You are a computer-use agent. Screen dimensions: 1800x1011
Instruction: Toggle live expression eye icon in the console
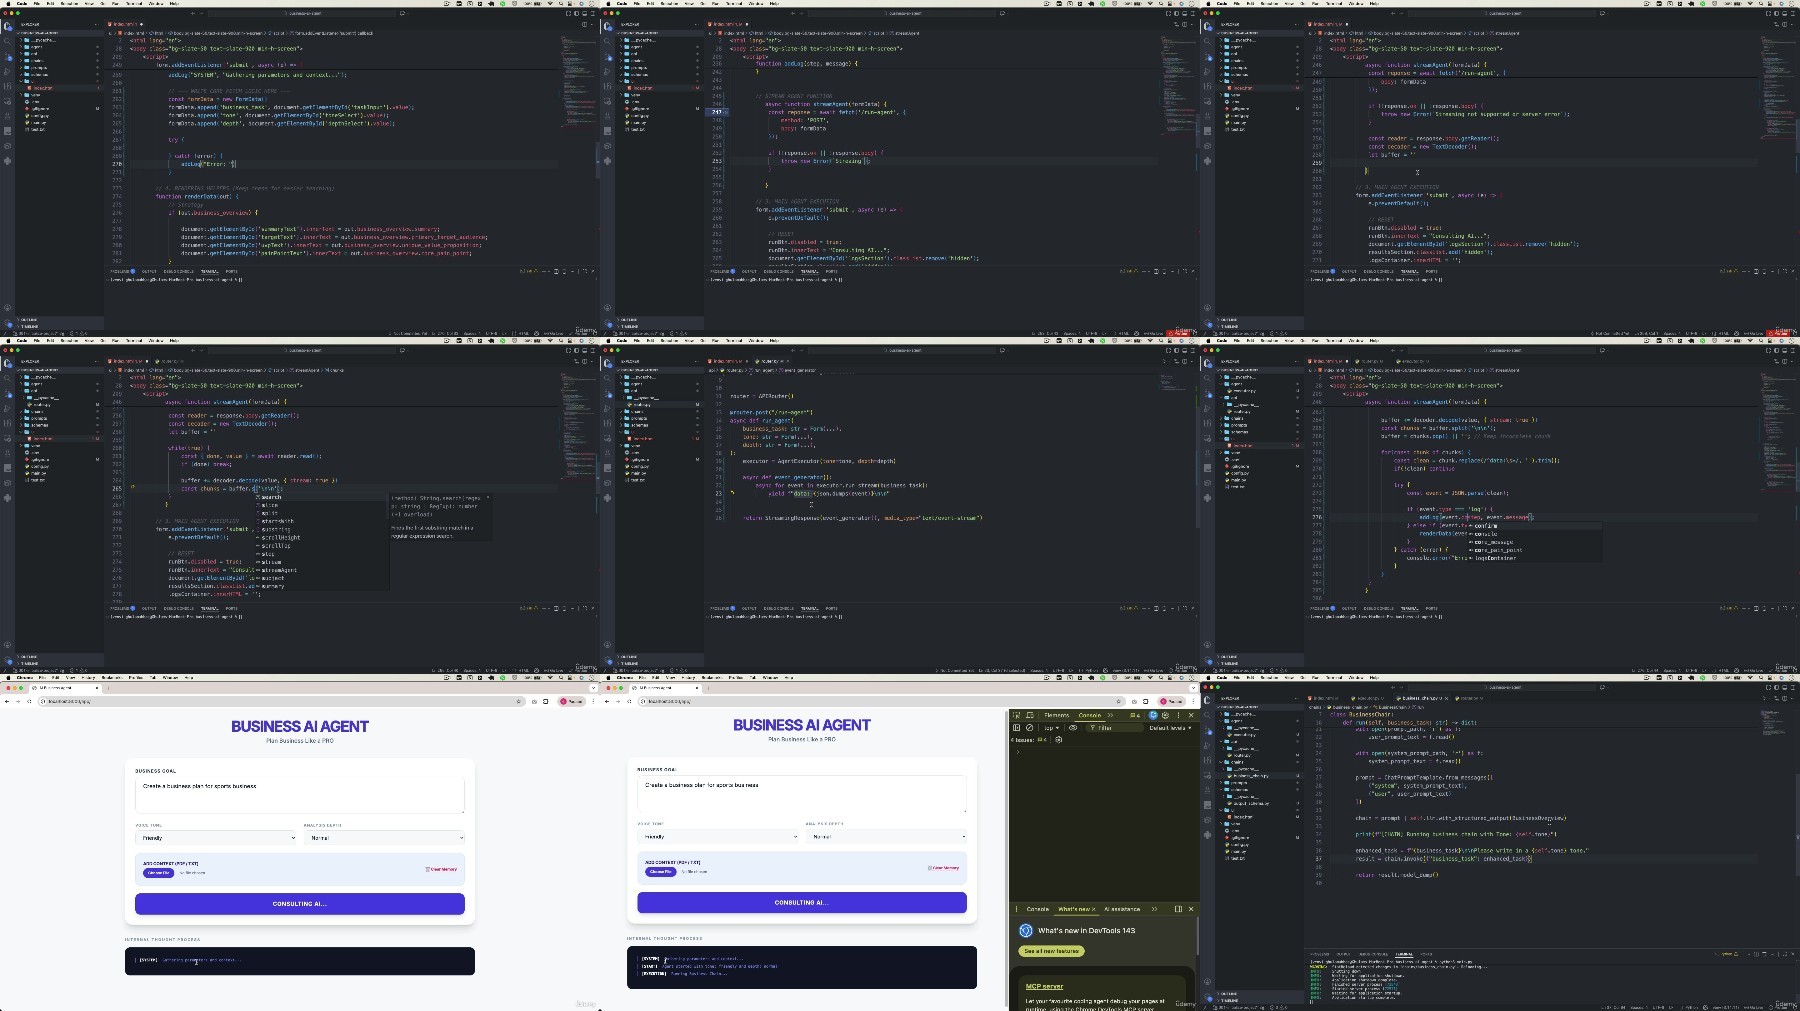[1073, 728]
